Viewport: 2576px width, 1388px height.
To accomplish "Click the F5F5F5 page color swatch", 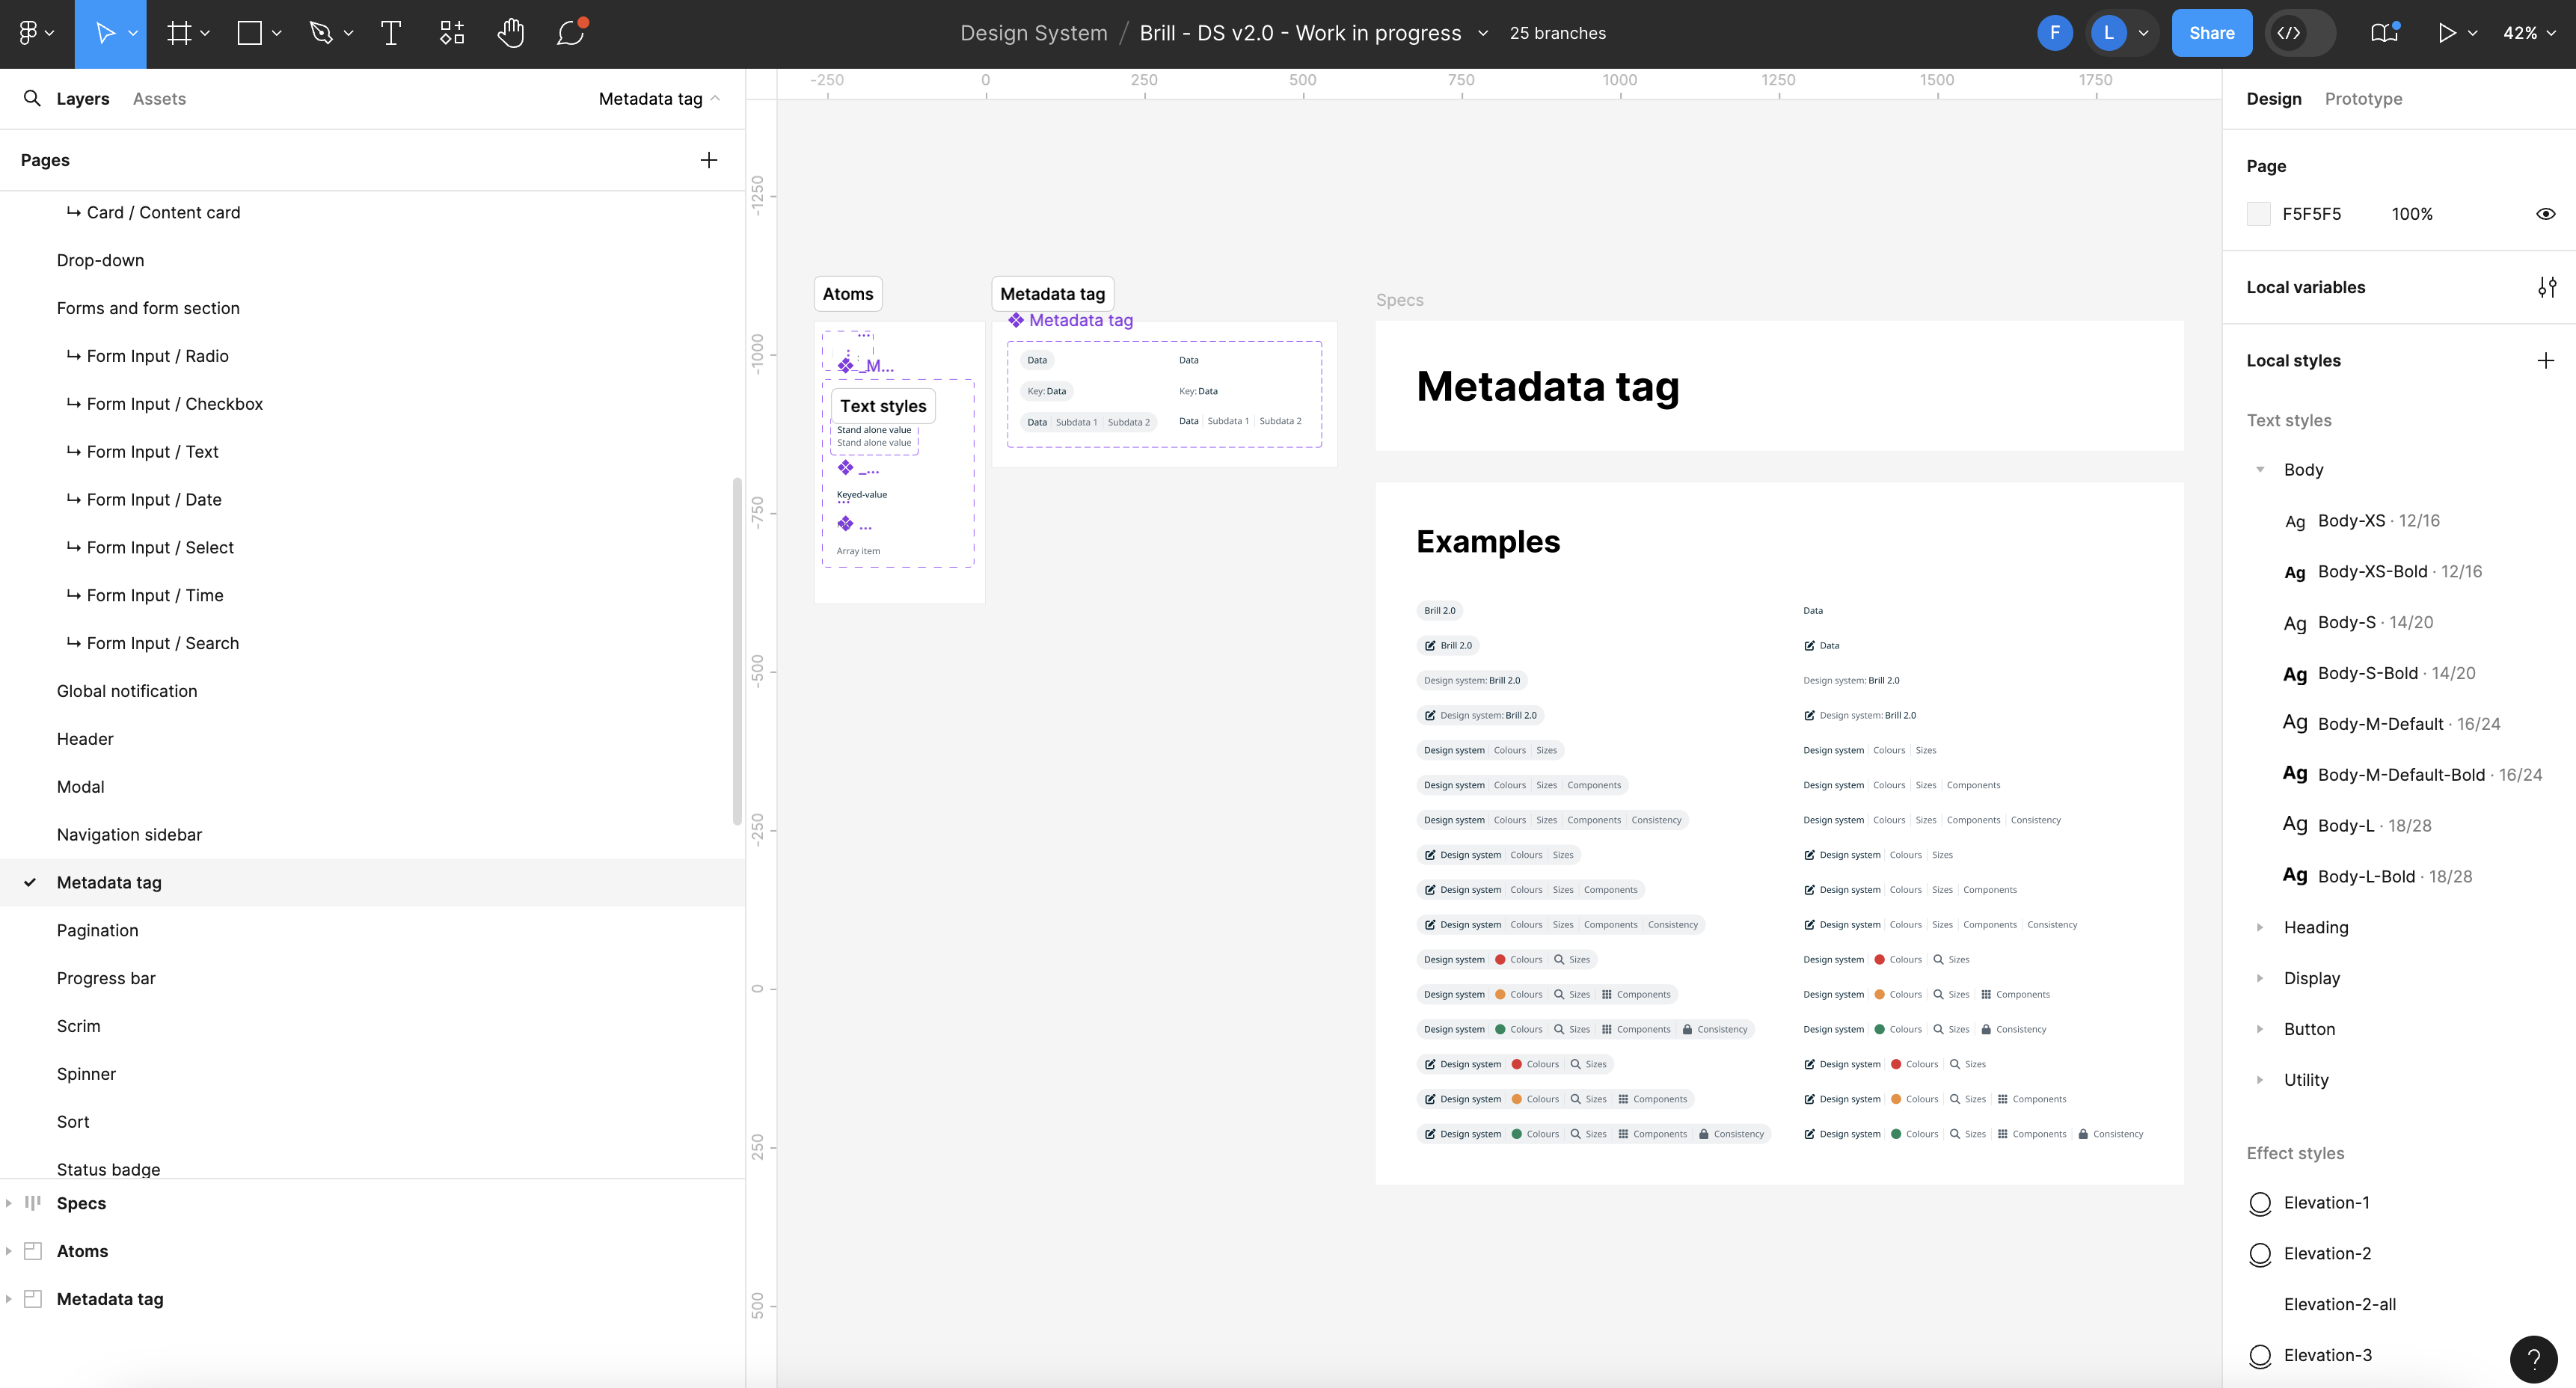I will pos(2259,213).
